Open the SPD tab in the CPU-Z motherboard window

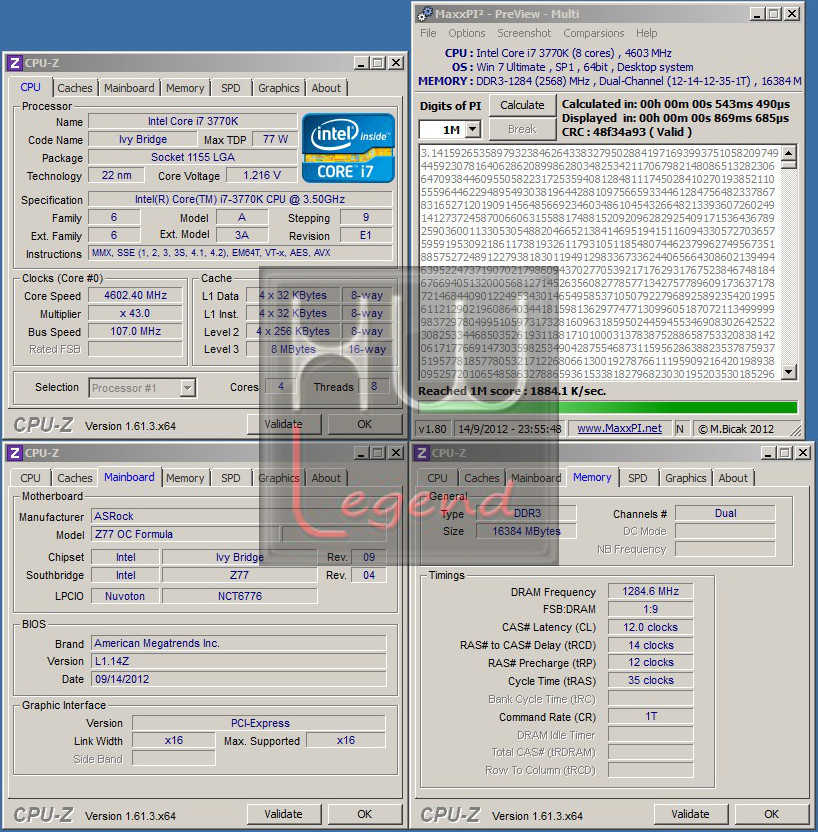(x=231, y=478)
